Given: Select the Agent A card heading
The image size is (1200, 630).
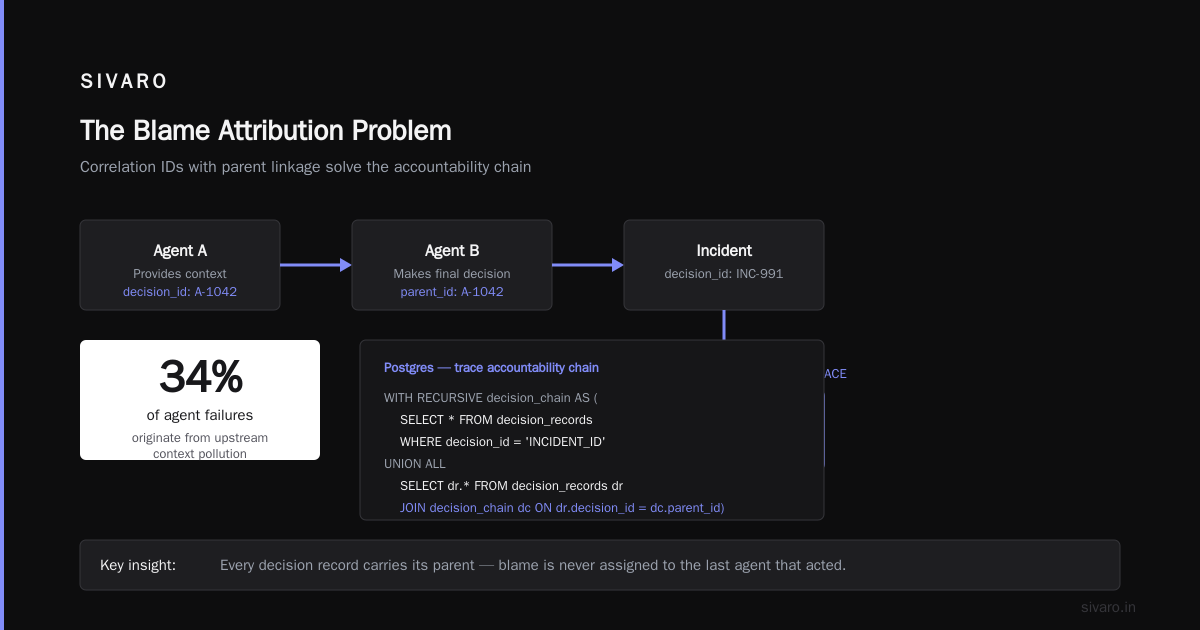Looking at the screenshot, I should 180,251.
